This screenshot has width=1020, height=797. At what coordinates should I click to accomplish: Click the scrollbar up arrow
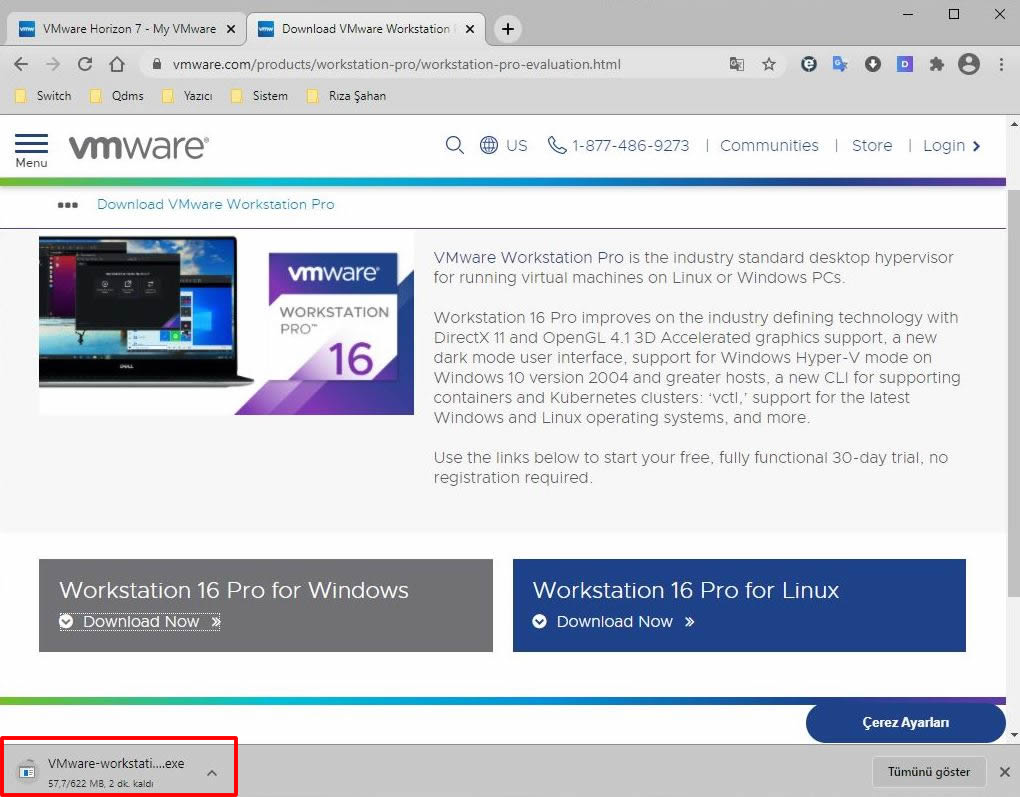click(x=1013, y=123)
